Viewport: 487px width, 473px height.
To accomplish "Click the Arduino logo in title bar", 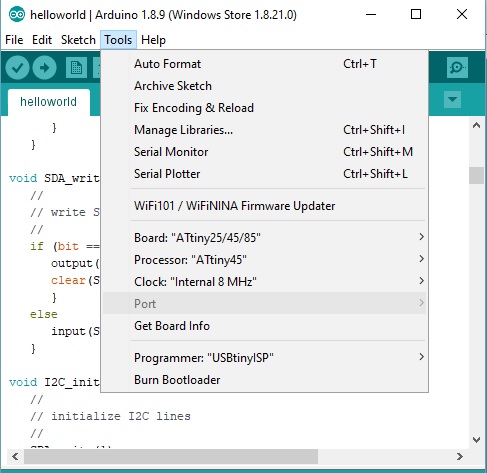I will 17,15.
